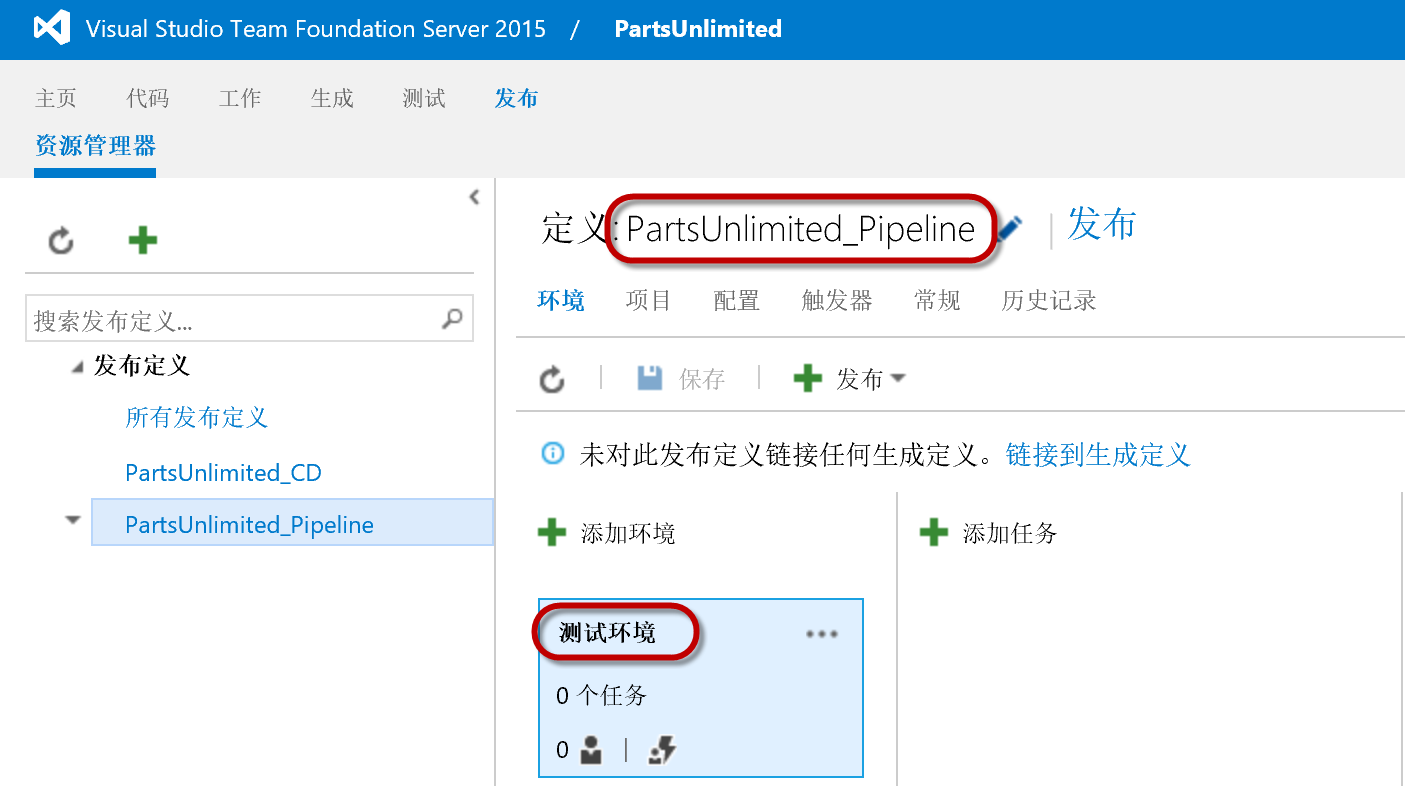Click the 测试环境 environment name

coord(607,633)
